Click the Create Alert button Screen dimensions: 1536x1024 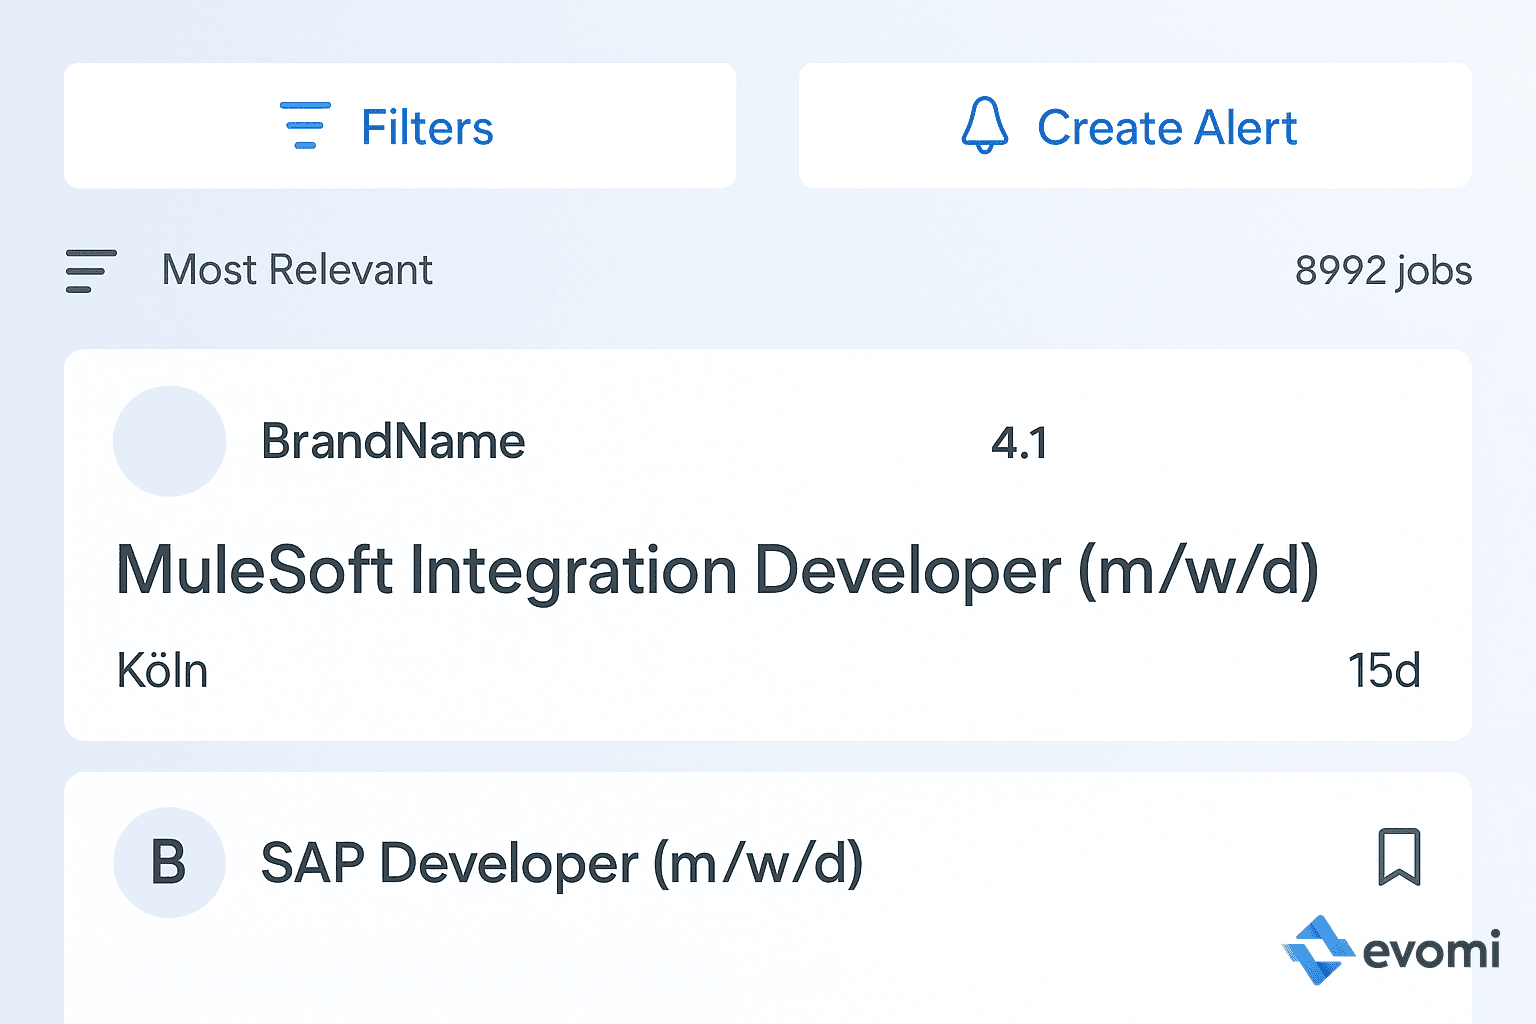click(x=1135, y=126)
